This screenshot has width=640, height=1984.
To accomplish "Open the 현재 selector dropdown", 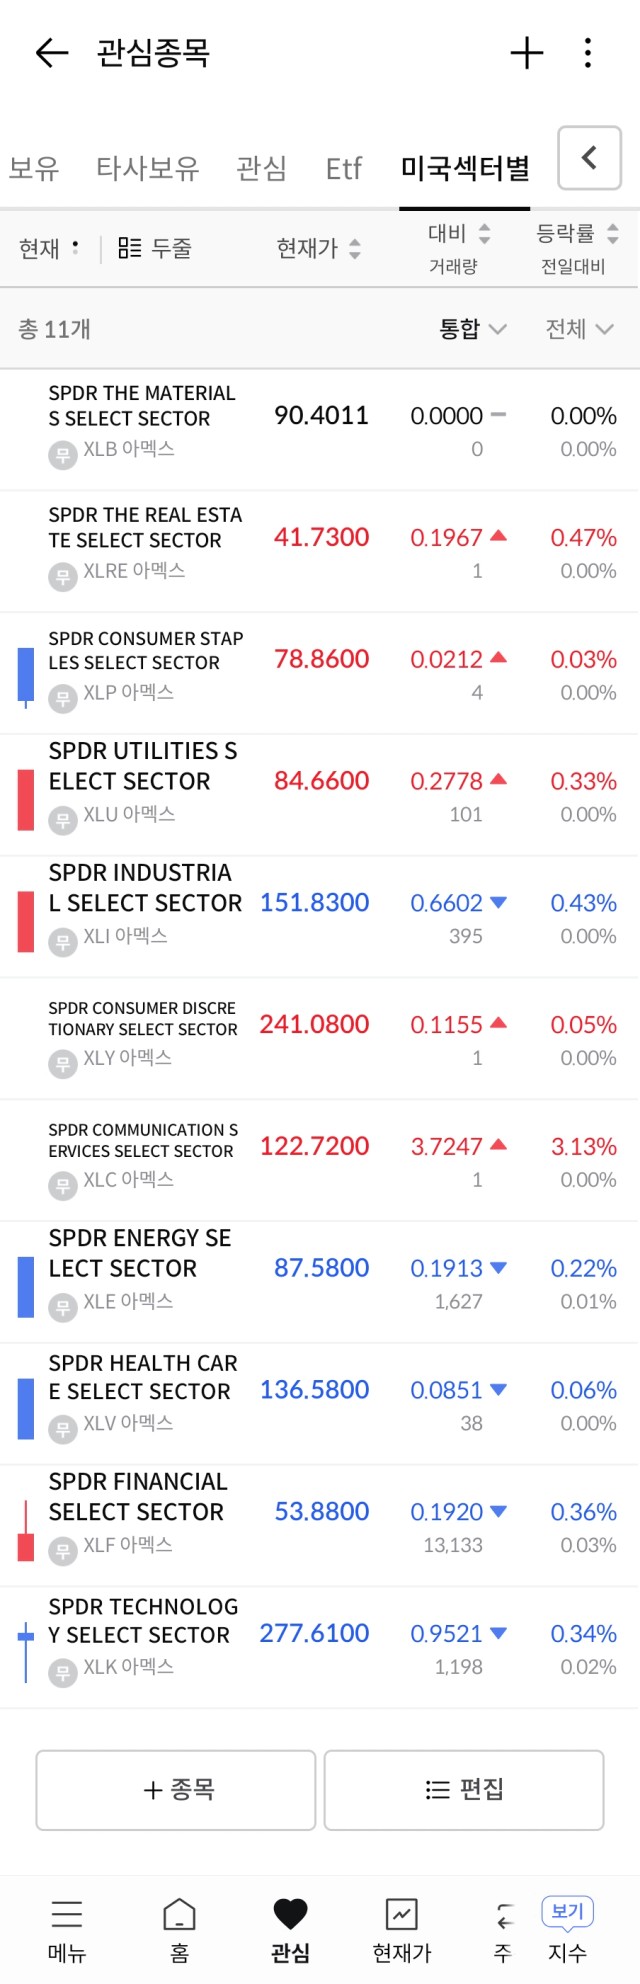I will [x=49, y=248].
